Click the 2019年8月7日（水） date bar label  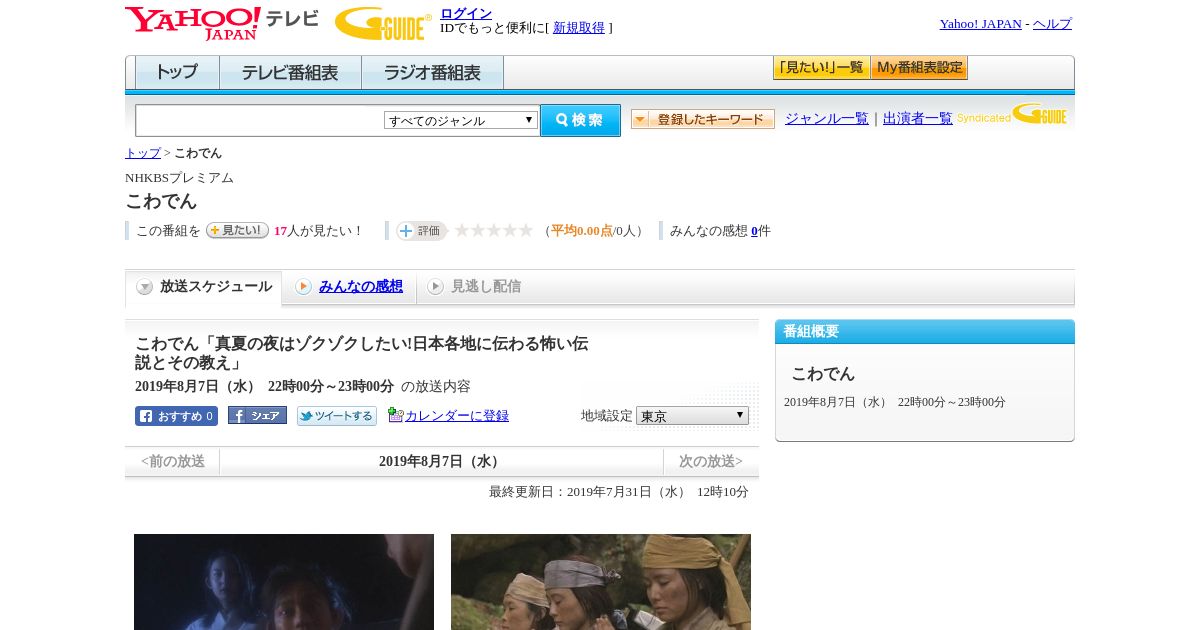pyautogui.click(x=441, y=461)
